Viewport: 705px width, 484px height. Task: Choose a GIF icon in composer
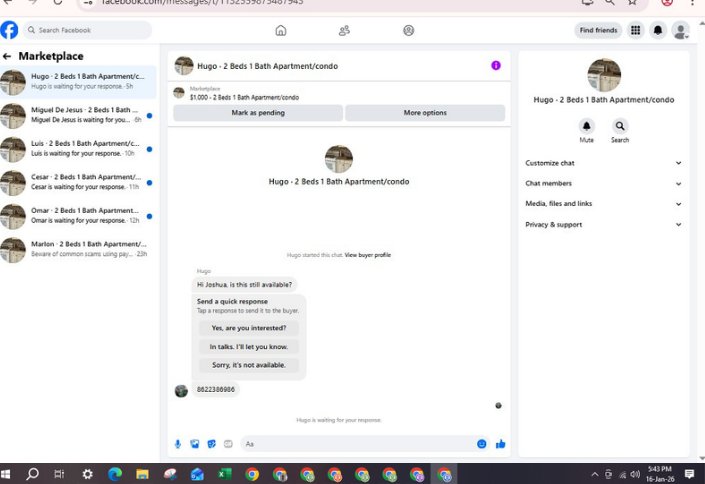[x=228, y=444]
